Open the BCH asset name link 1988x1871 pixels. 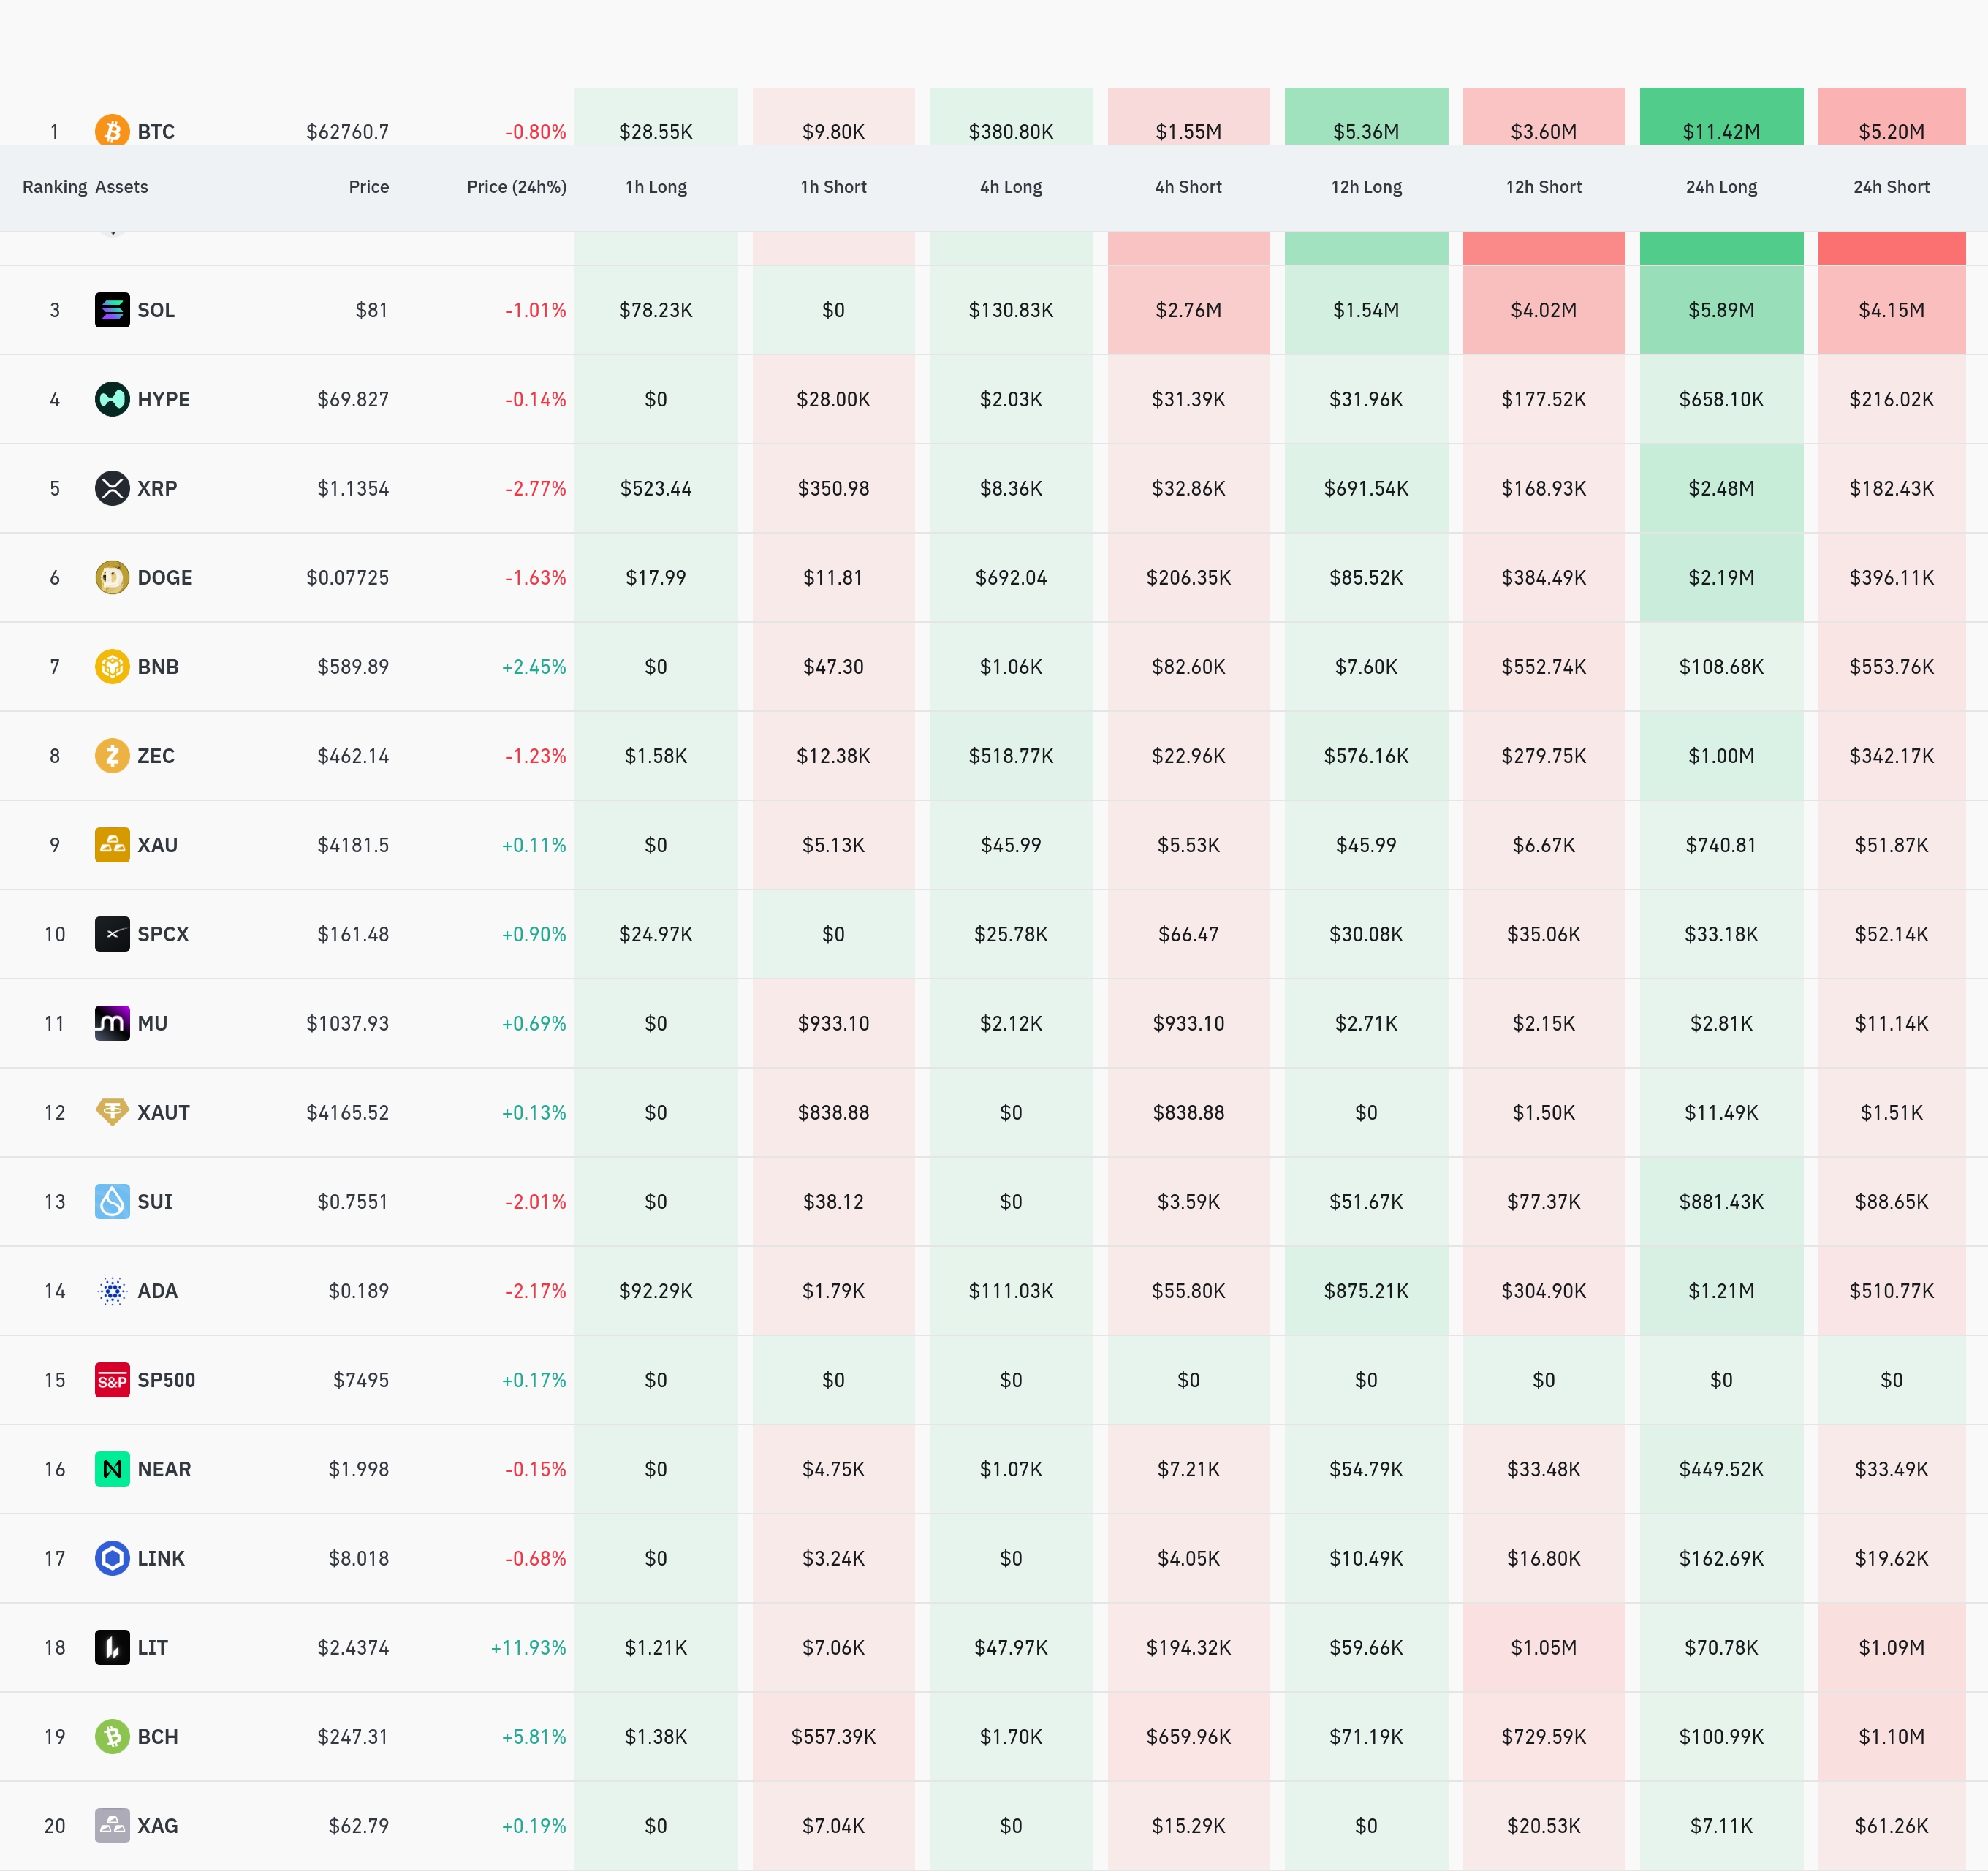click(158, 1737)
